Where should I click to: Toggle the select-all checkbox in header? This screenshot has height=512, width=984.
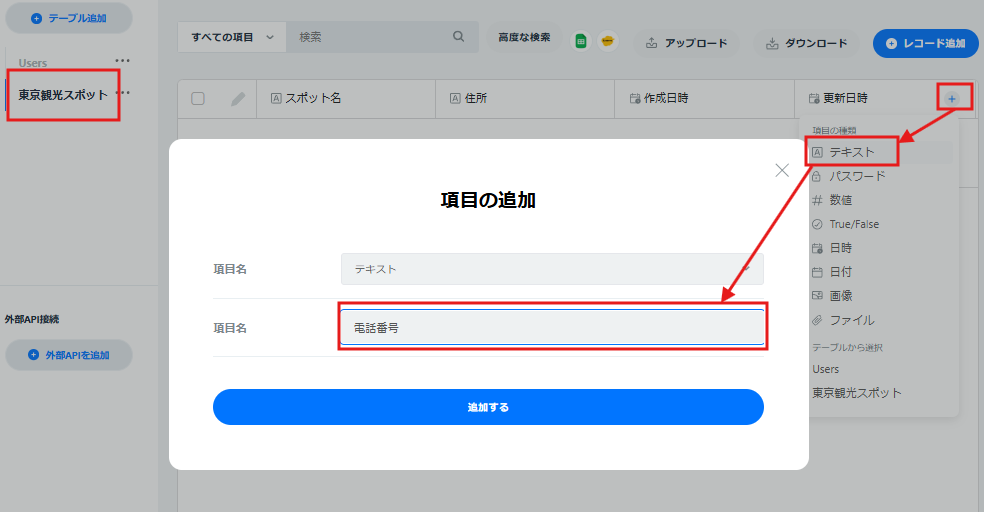[x=198, y=99]
